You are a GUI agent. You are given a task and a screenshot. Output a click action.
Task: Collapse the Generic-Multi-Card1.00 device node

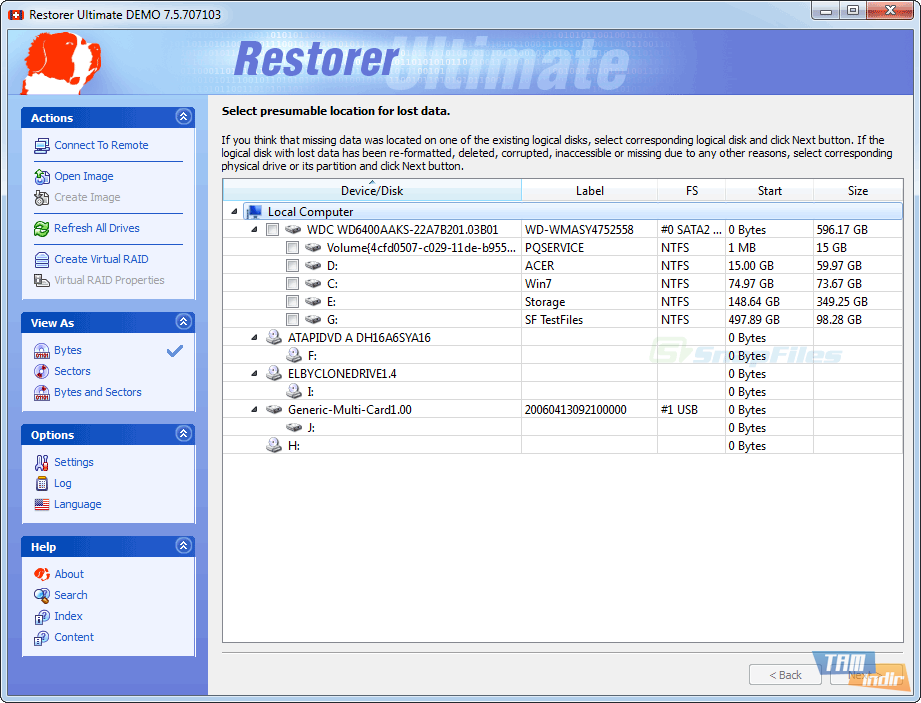[x=254, y=410]
